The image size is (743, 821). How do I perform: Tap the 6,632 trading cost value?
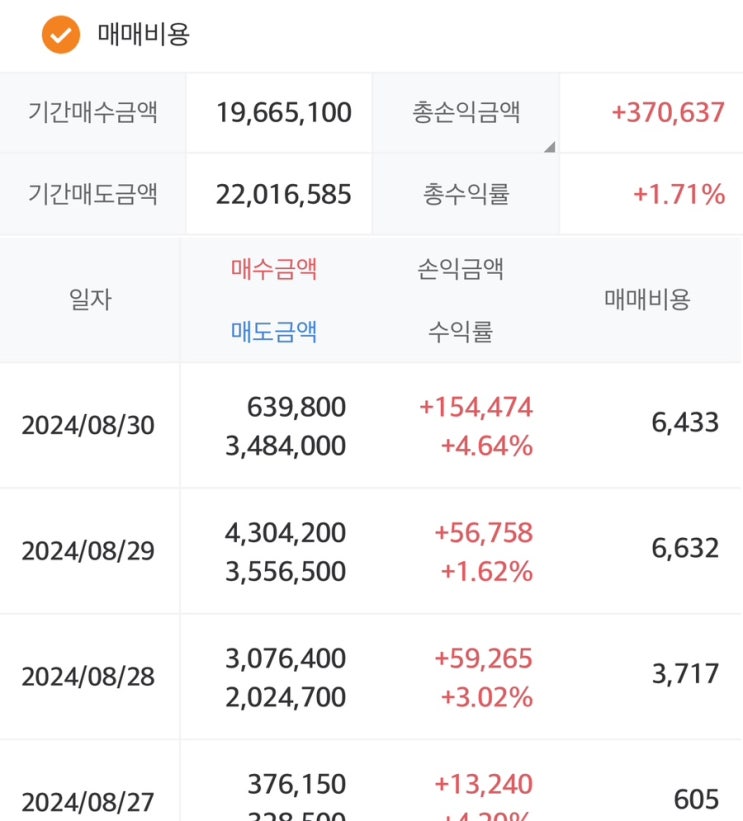point(685,548)
